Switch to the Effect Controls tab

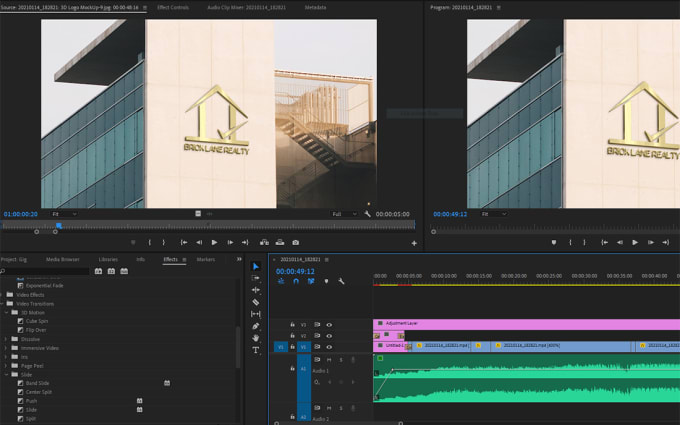point(173,7)
